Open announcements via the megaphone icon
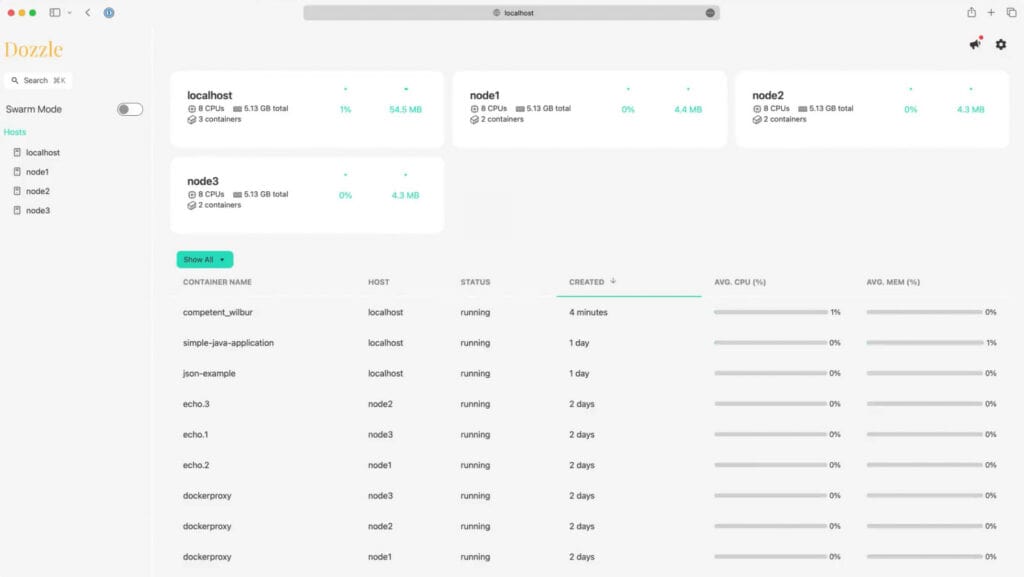The width and height of the screenshot is (1024, 577). (x=975, y=44)
